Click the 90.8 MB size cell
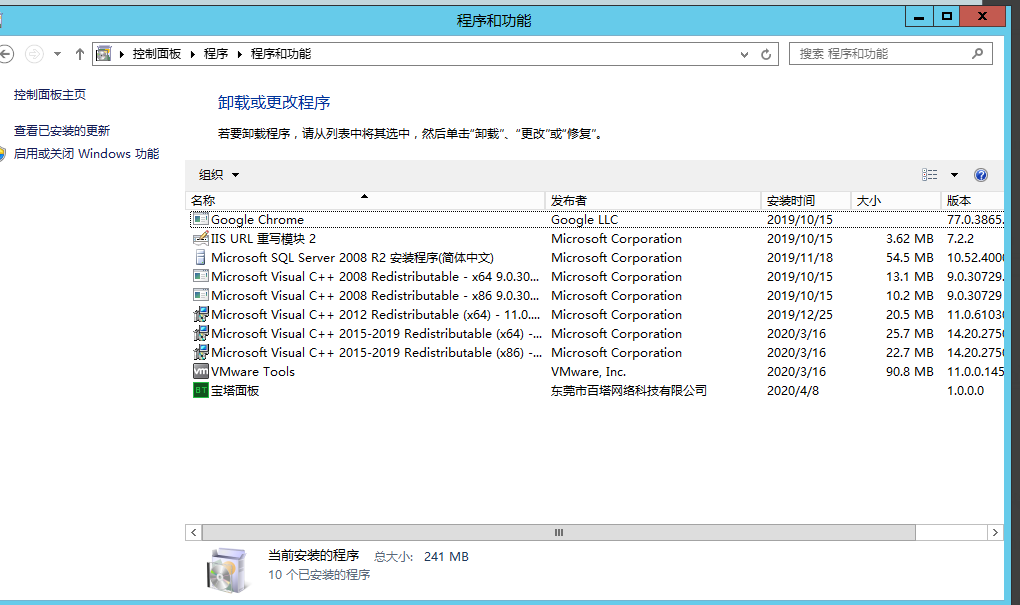This screenshot has height=605, width=1020. [x=909, y=371]
